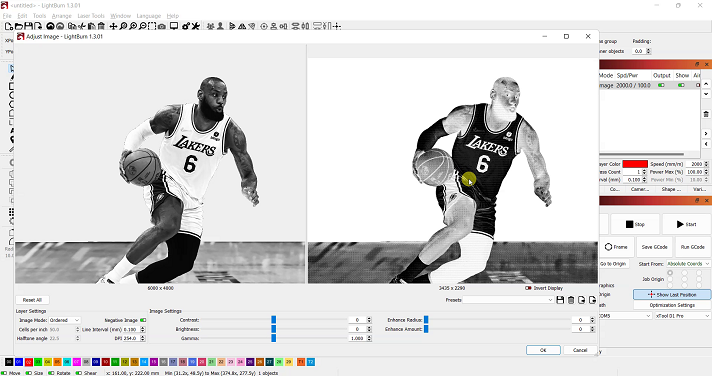Click the right-arrow icon in Cuts panel
The width and height of the screenshot is (712, 376).
coord(706,134)
